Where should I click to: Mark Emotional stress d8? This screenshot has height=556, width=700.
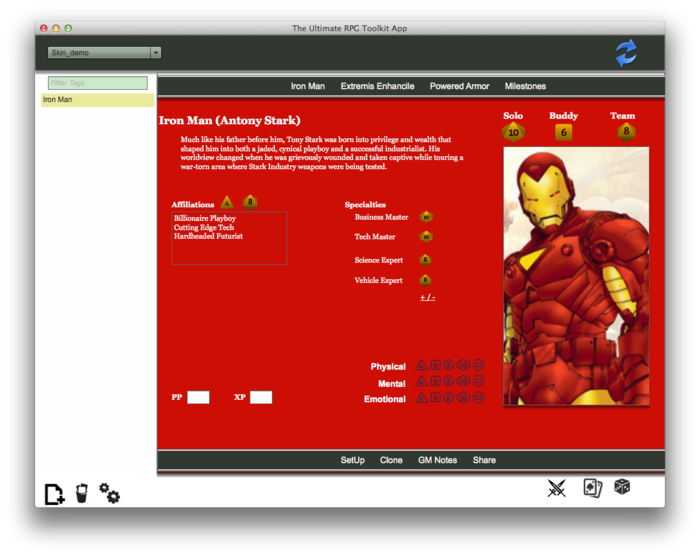449,397
